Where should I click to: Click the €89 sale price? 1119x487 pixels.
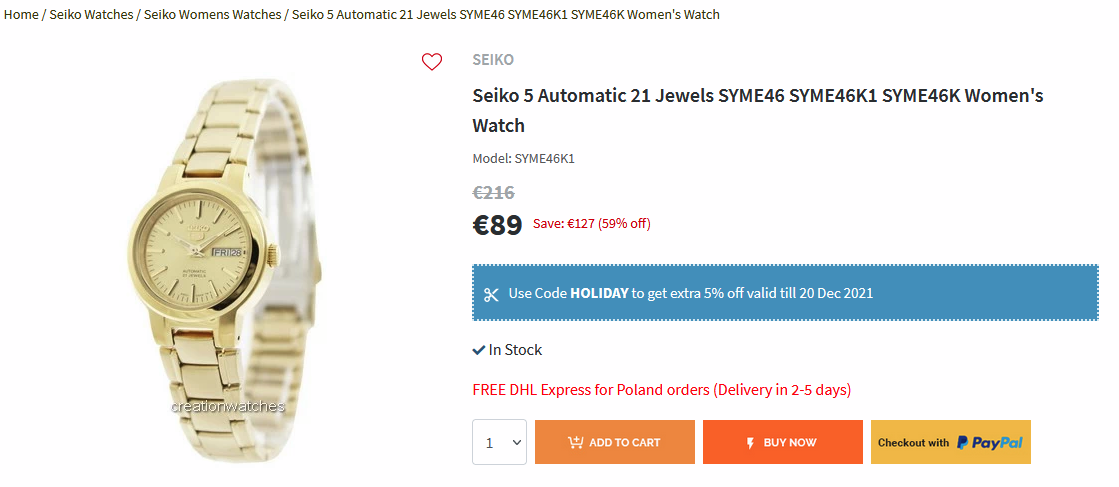[497, 224]
